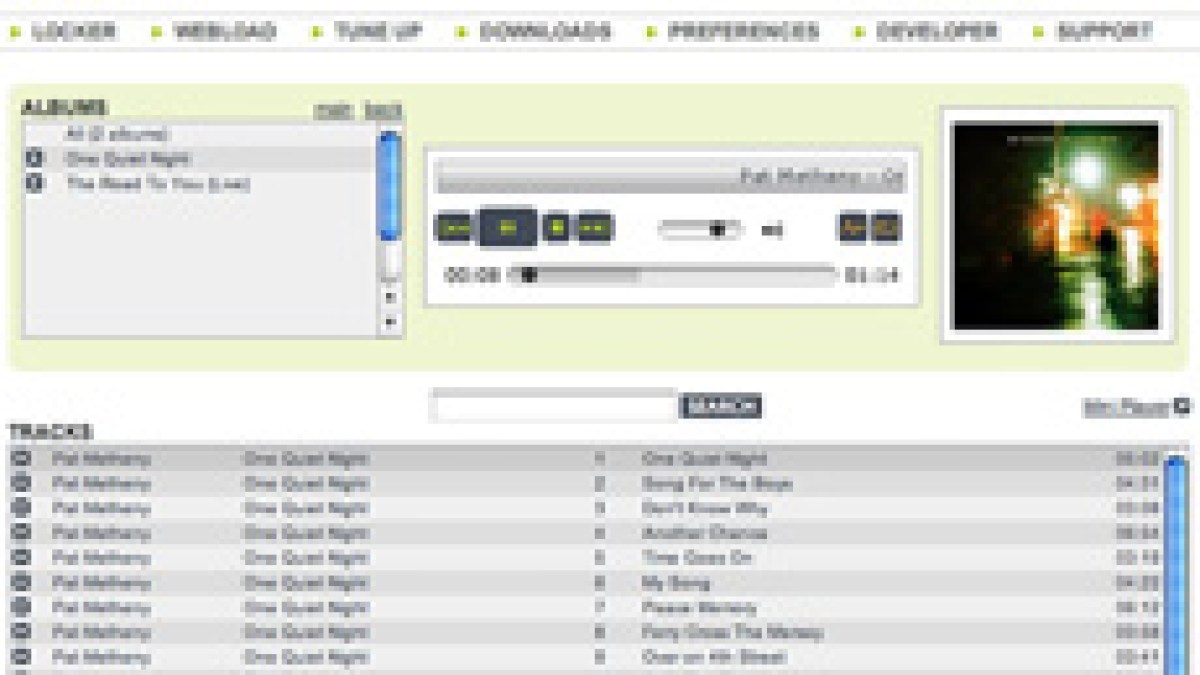Click the previous track button in player
Image resolution: width=1200 pixels, height=675 pixels.
[x=453, y=229]
